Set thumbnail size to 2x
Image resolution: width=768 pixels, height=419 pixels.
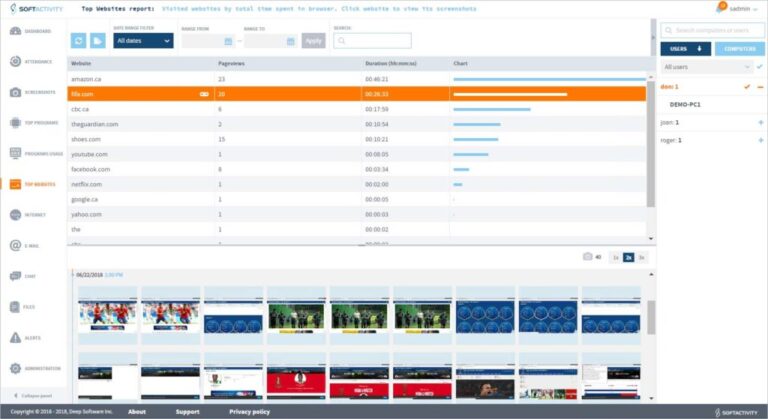pos(628,257)
